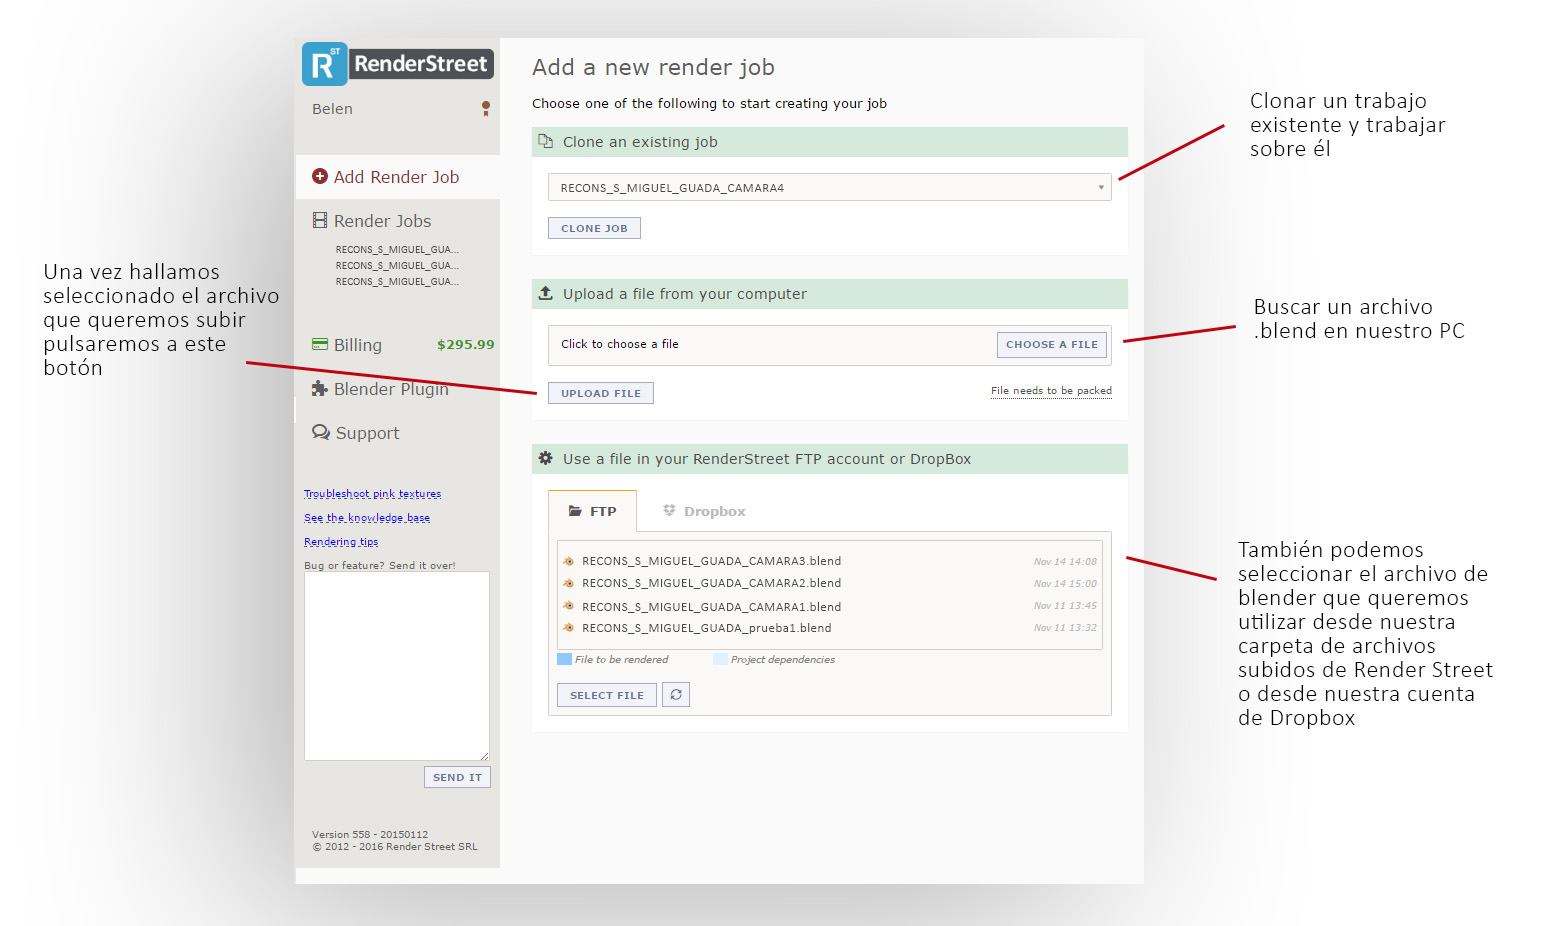Open the Troubleshoot pink textures link
Image resolution: width=1542 pixels, height=926 pixels.
(x=372, y=494)
